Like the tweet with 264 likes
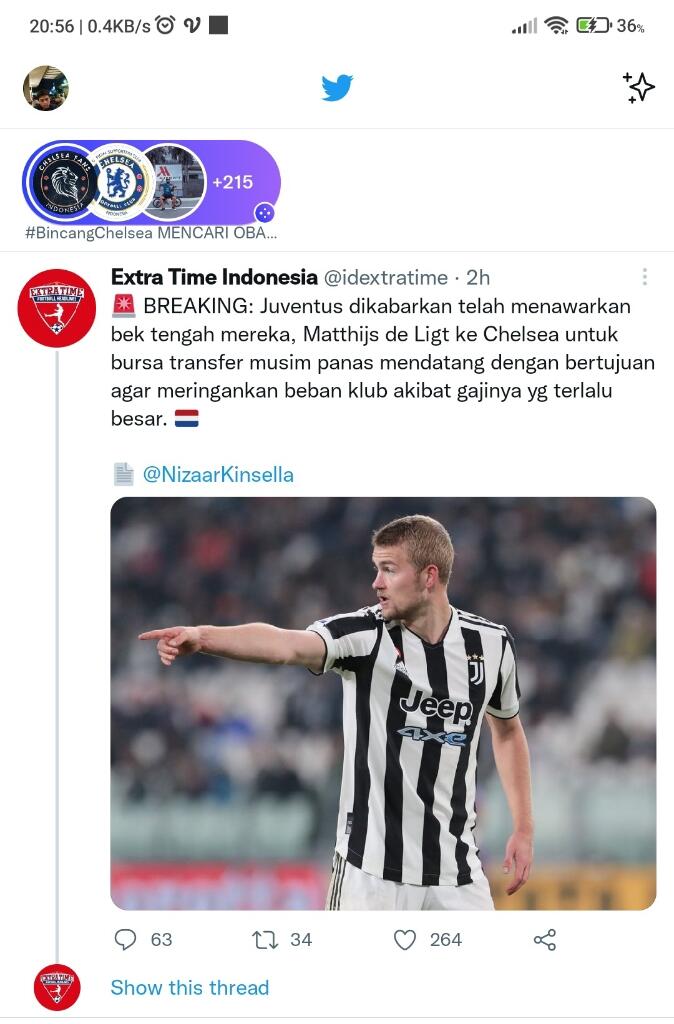This screenshot has width=674, height=1024. click(405, 940)
